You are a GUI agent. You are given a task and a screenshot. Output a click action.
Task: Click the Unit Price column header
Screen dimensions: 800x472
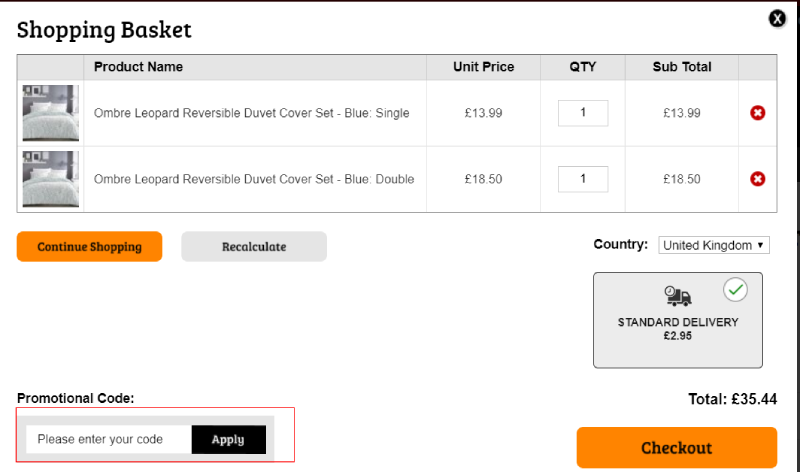point(483,67)
